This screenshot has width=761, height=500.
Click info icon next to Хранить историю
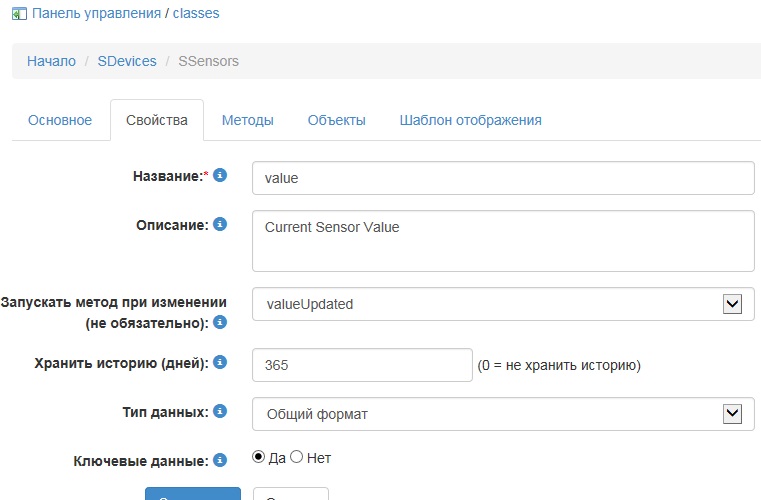pyautogui.click(x=220, y=362)
